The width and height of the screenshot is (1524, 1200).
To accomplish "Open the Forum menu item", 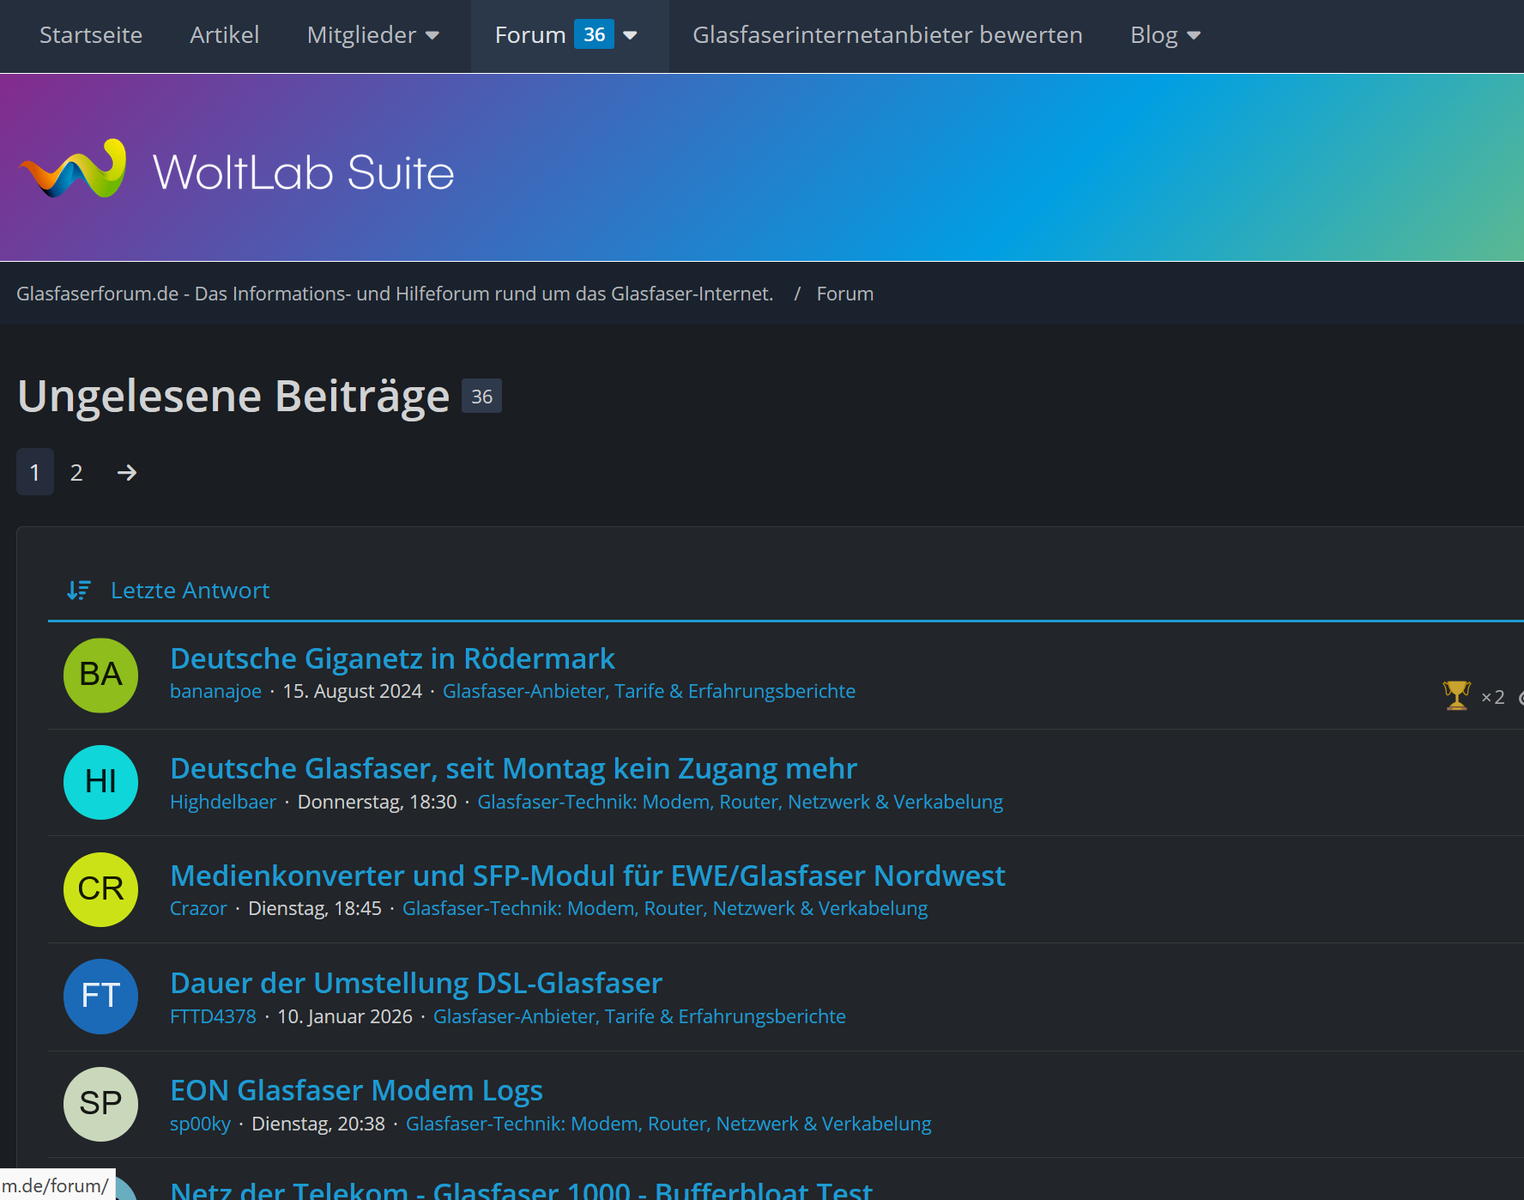I will click(530, 35).
